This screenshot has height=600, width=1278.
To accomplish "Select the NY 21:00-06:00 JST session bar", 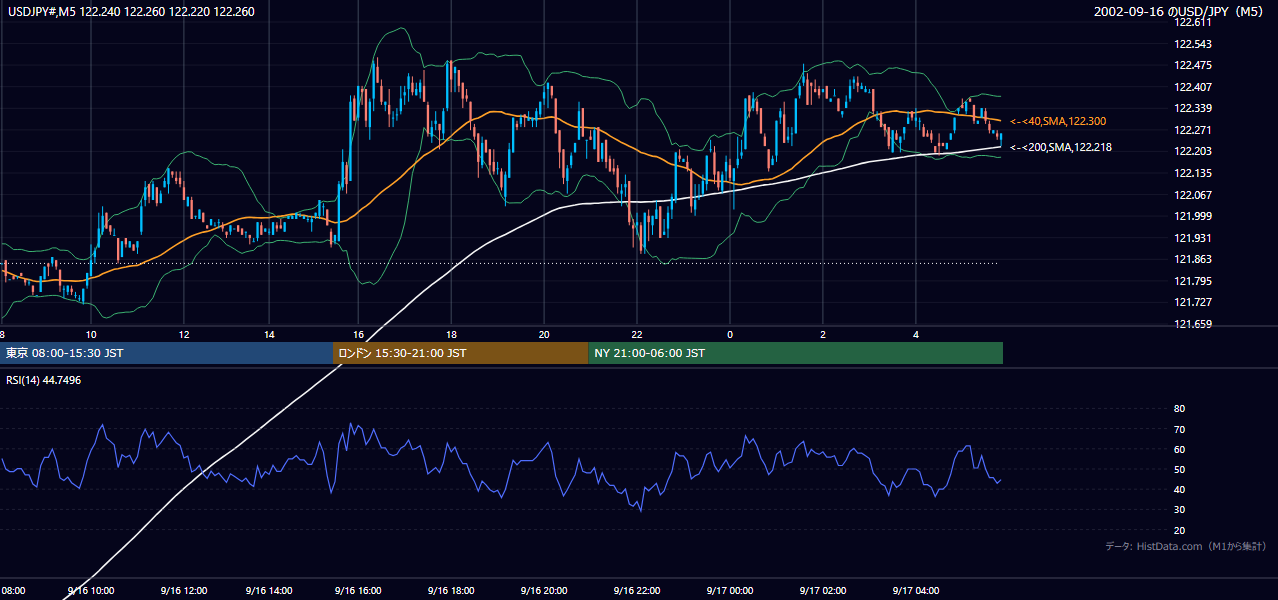I will (795, 353).
